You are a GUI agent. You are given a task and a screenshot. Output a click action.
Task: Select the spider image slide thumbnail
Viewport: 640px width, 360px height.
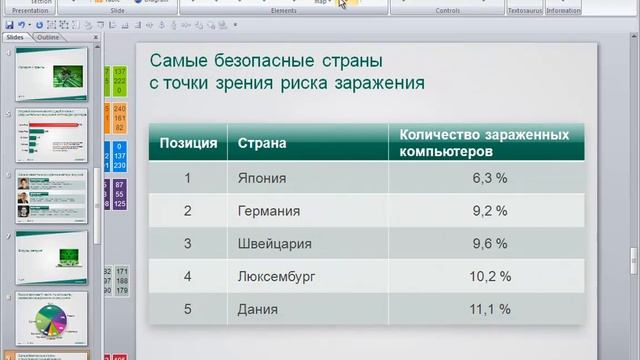(51, 74)
